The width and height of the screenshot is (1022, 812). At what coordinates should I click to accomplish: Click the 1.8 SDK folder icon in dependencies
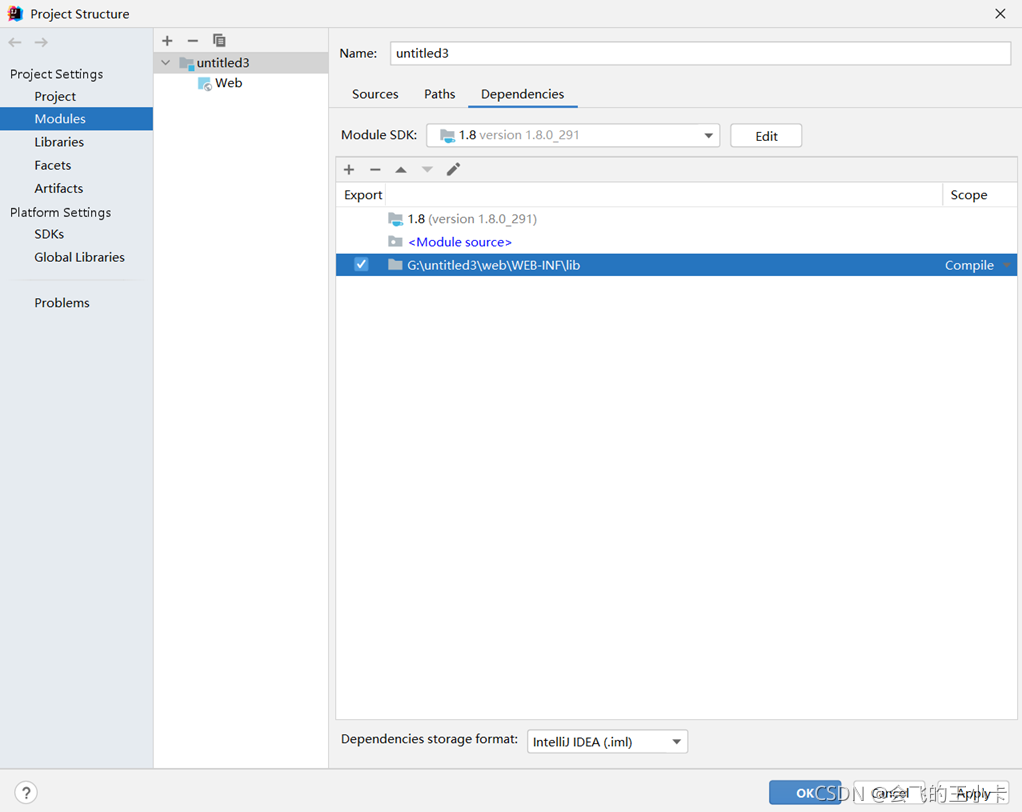click(x=396, y=219)
